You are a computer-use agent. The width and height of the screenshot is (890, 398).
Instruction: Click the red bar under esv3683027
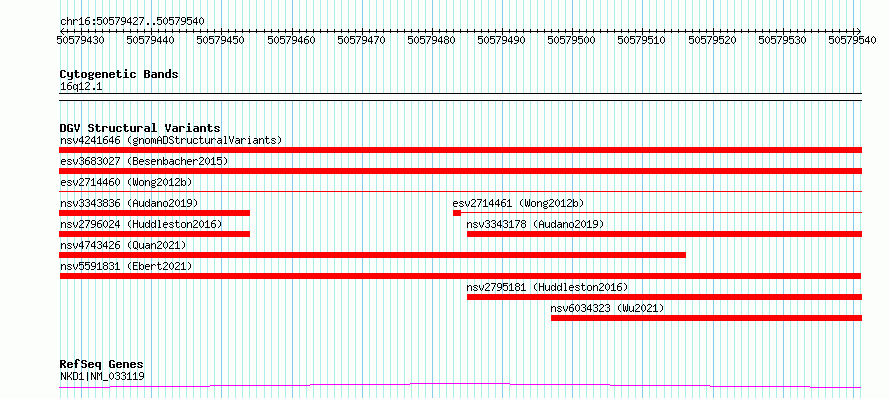(460, 171)
